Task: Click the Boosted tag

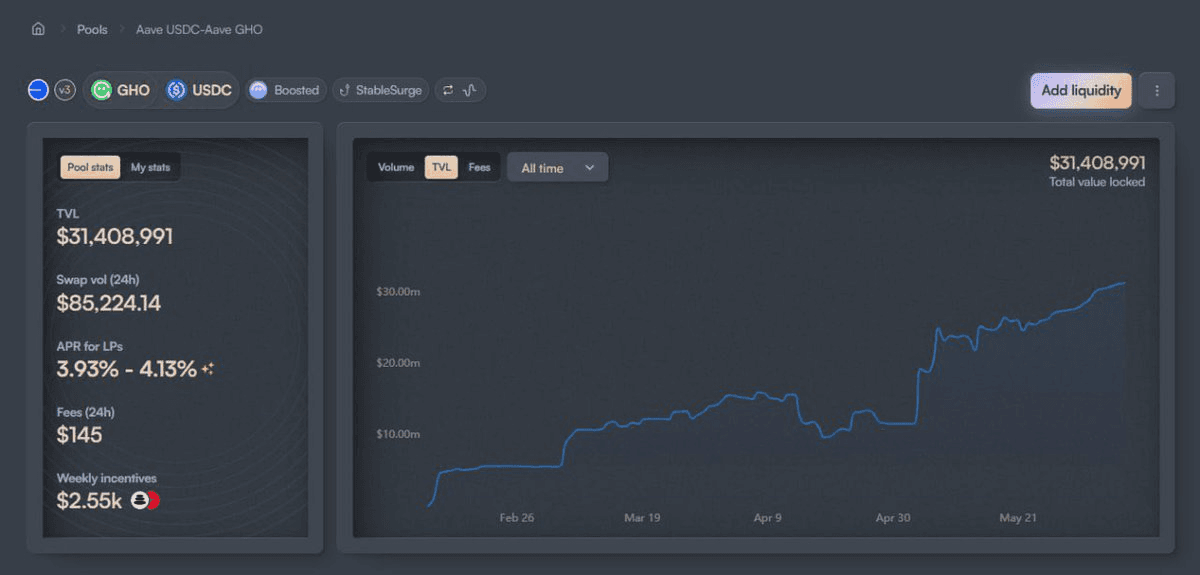Action: (x=285, y=90)
